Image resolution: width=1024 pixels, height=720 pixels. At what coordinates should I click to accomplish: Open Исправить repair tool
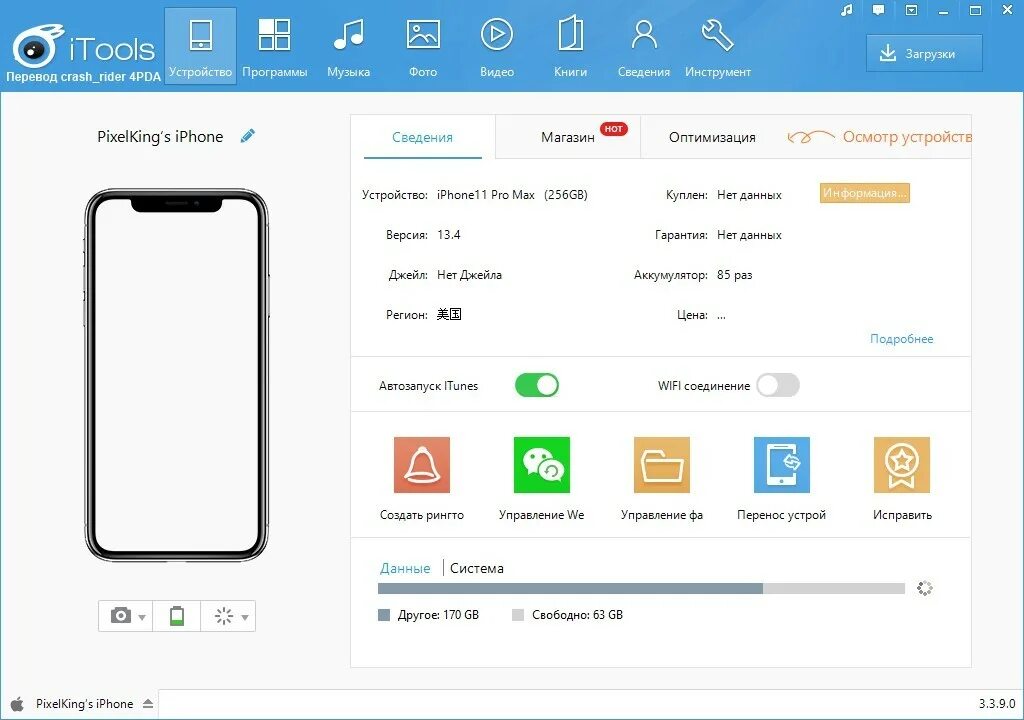(902, 479)
